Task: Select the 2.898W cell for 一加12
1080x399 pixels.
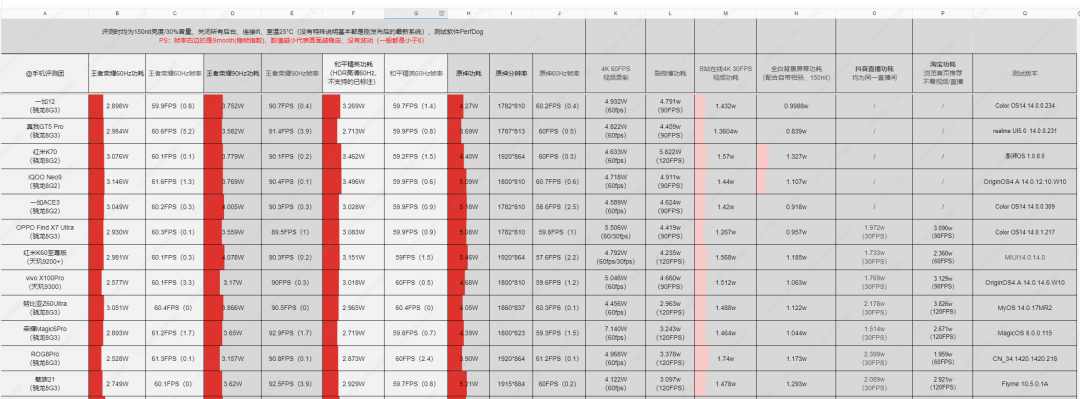Action: coord(117,105)
